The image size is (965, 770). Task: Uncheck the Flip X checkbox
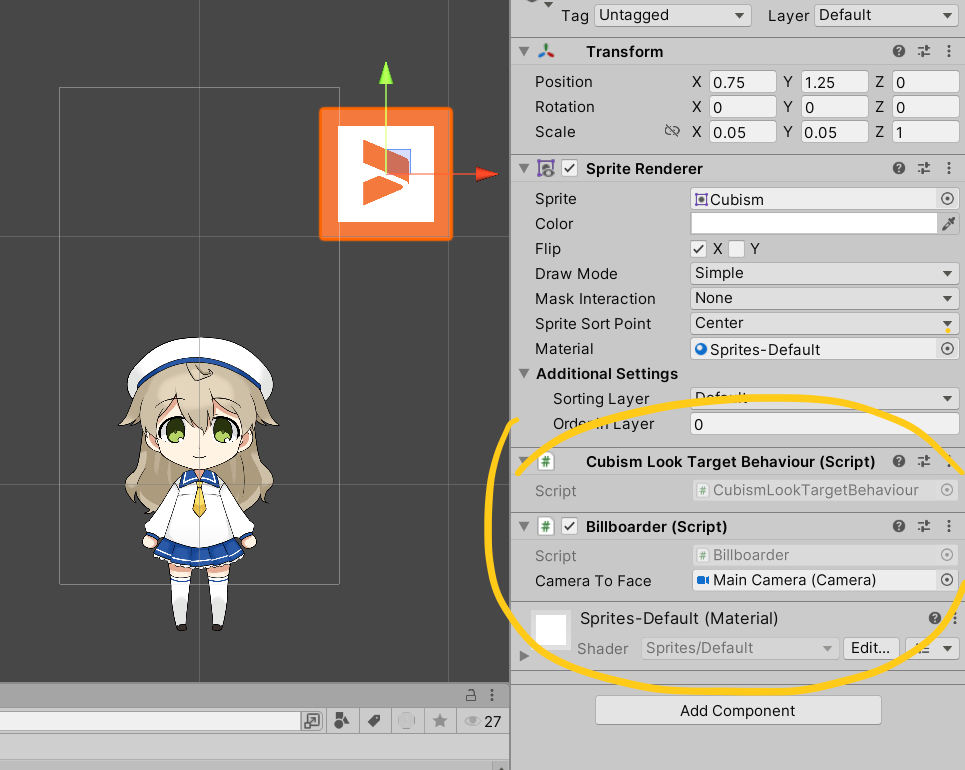(698, 249)
